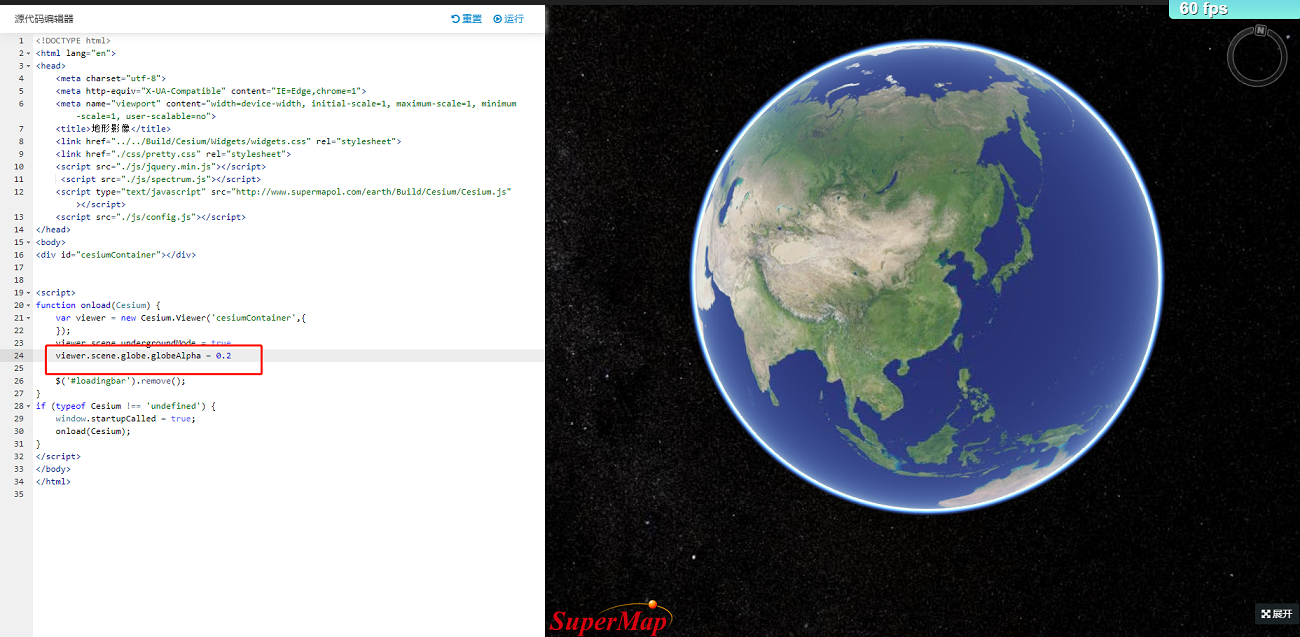Click the 运行 run button
This screenshot has height=637, width=1300.
click(508, 19)
